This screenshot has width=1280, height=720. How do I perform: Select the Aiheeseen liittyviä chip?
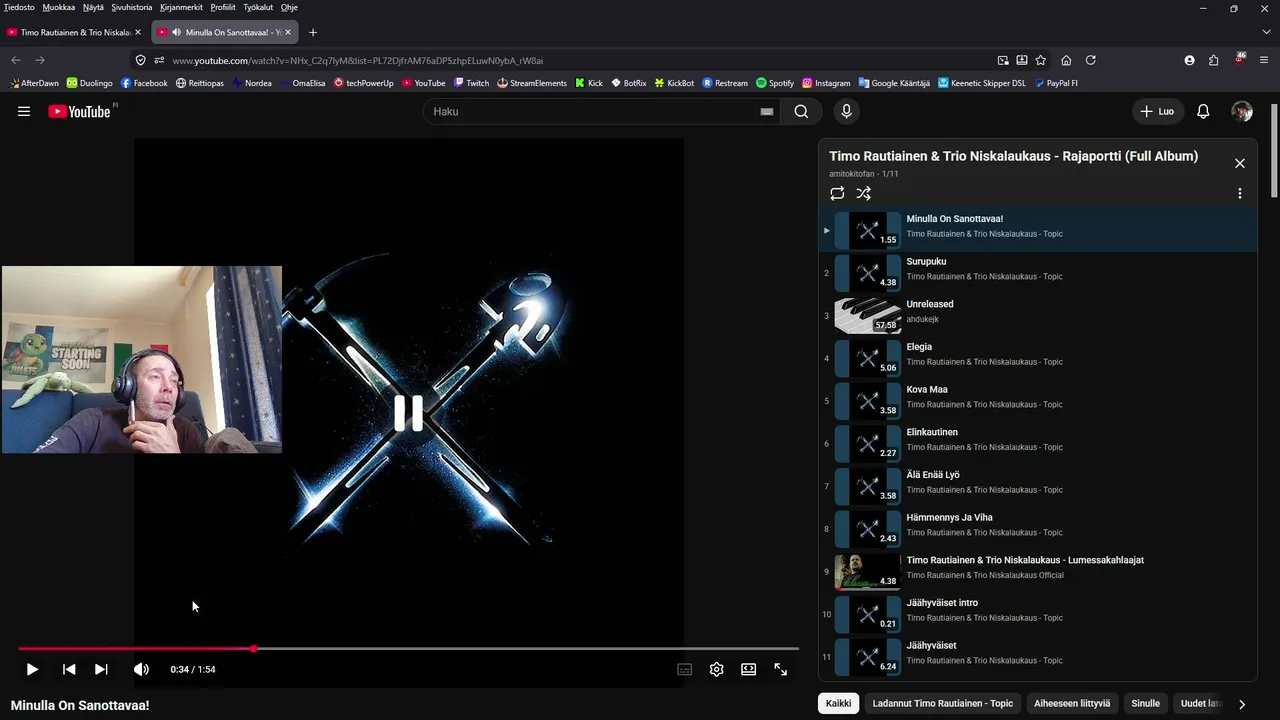1072,703
